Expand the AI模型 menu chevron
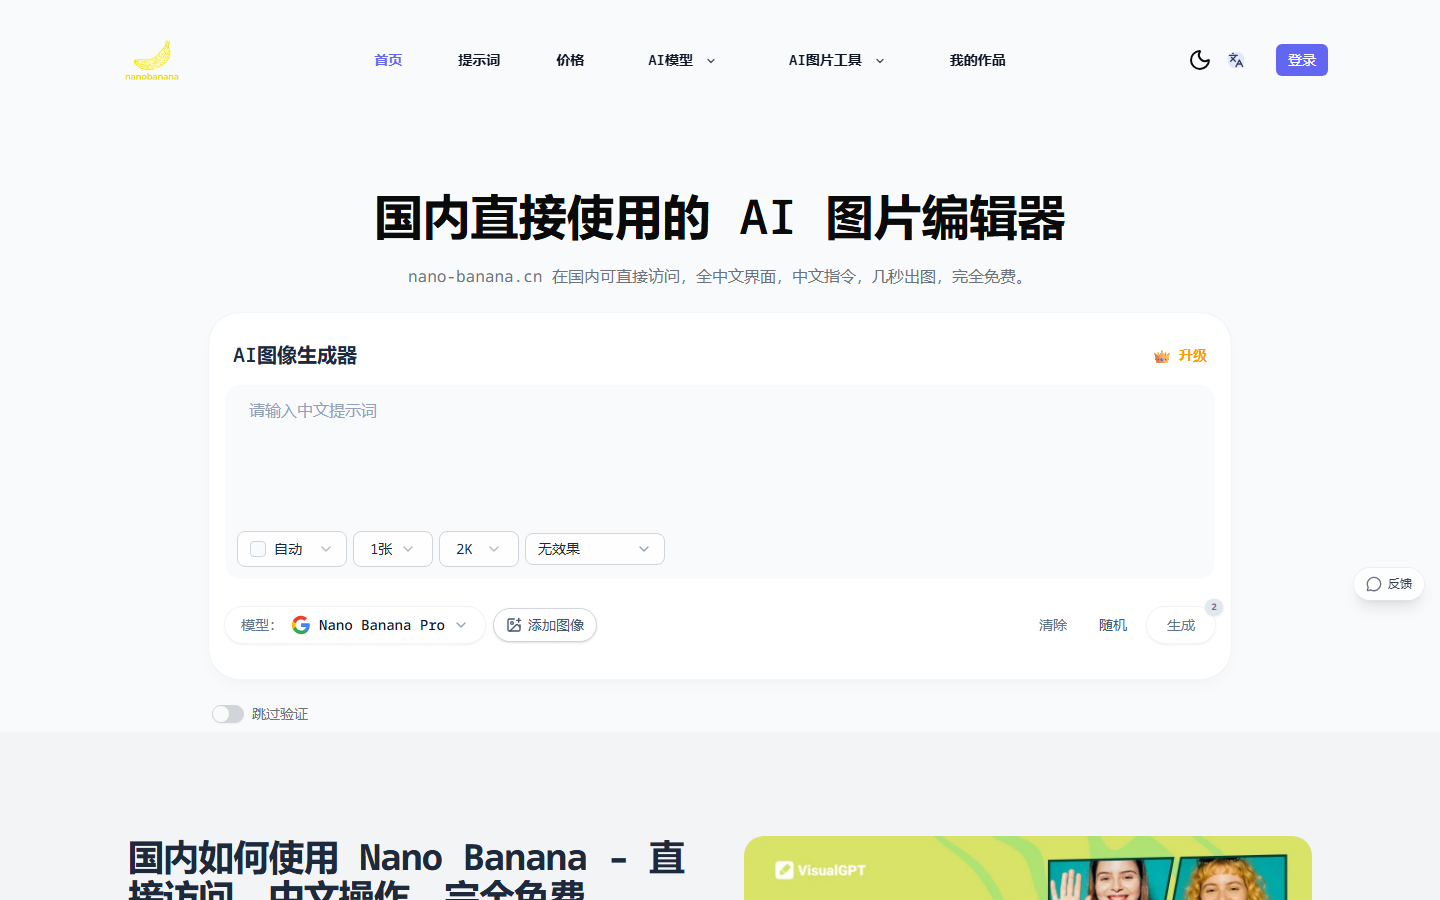 pos(711,61)
